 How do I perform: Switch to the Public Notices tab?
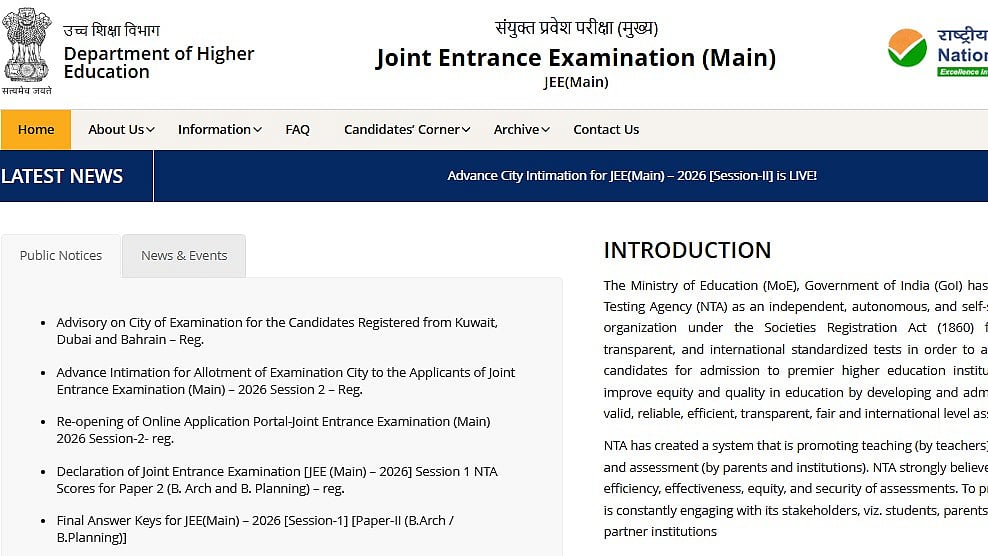(x=61, y=255)
